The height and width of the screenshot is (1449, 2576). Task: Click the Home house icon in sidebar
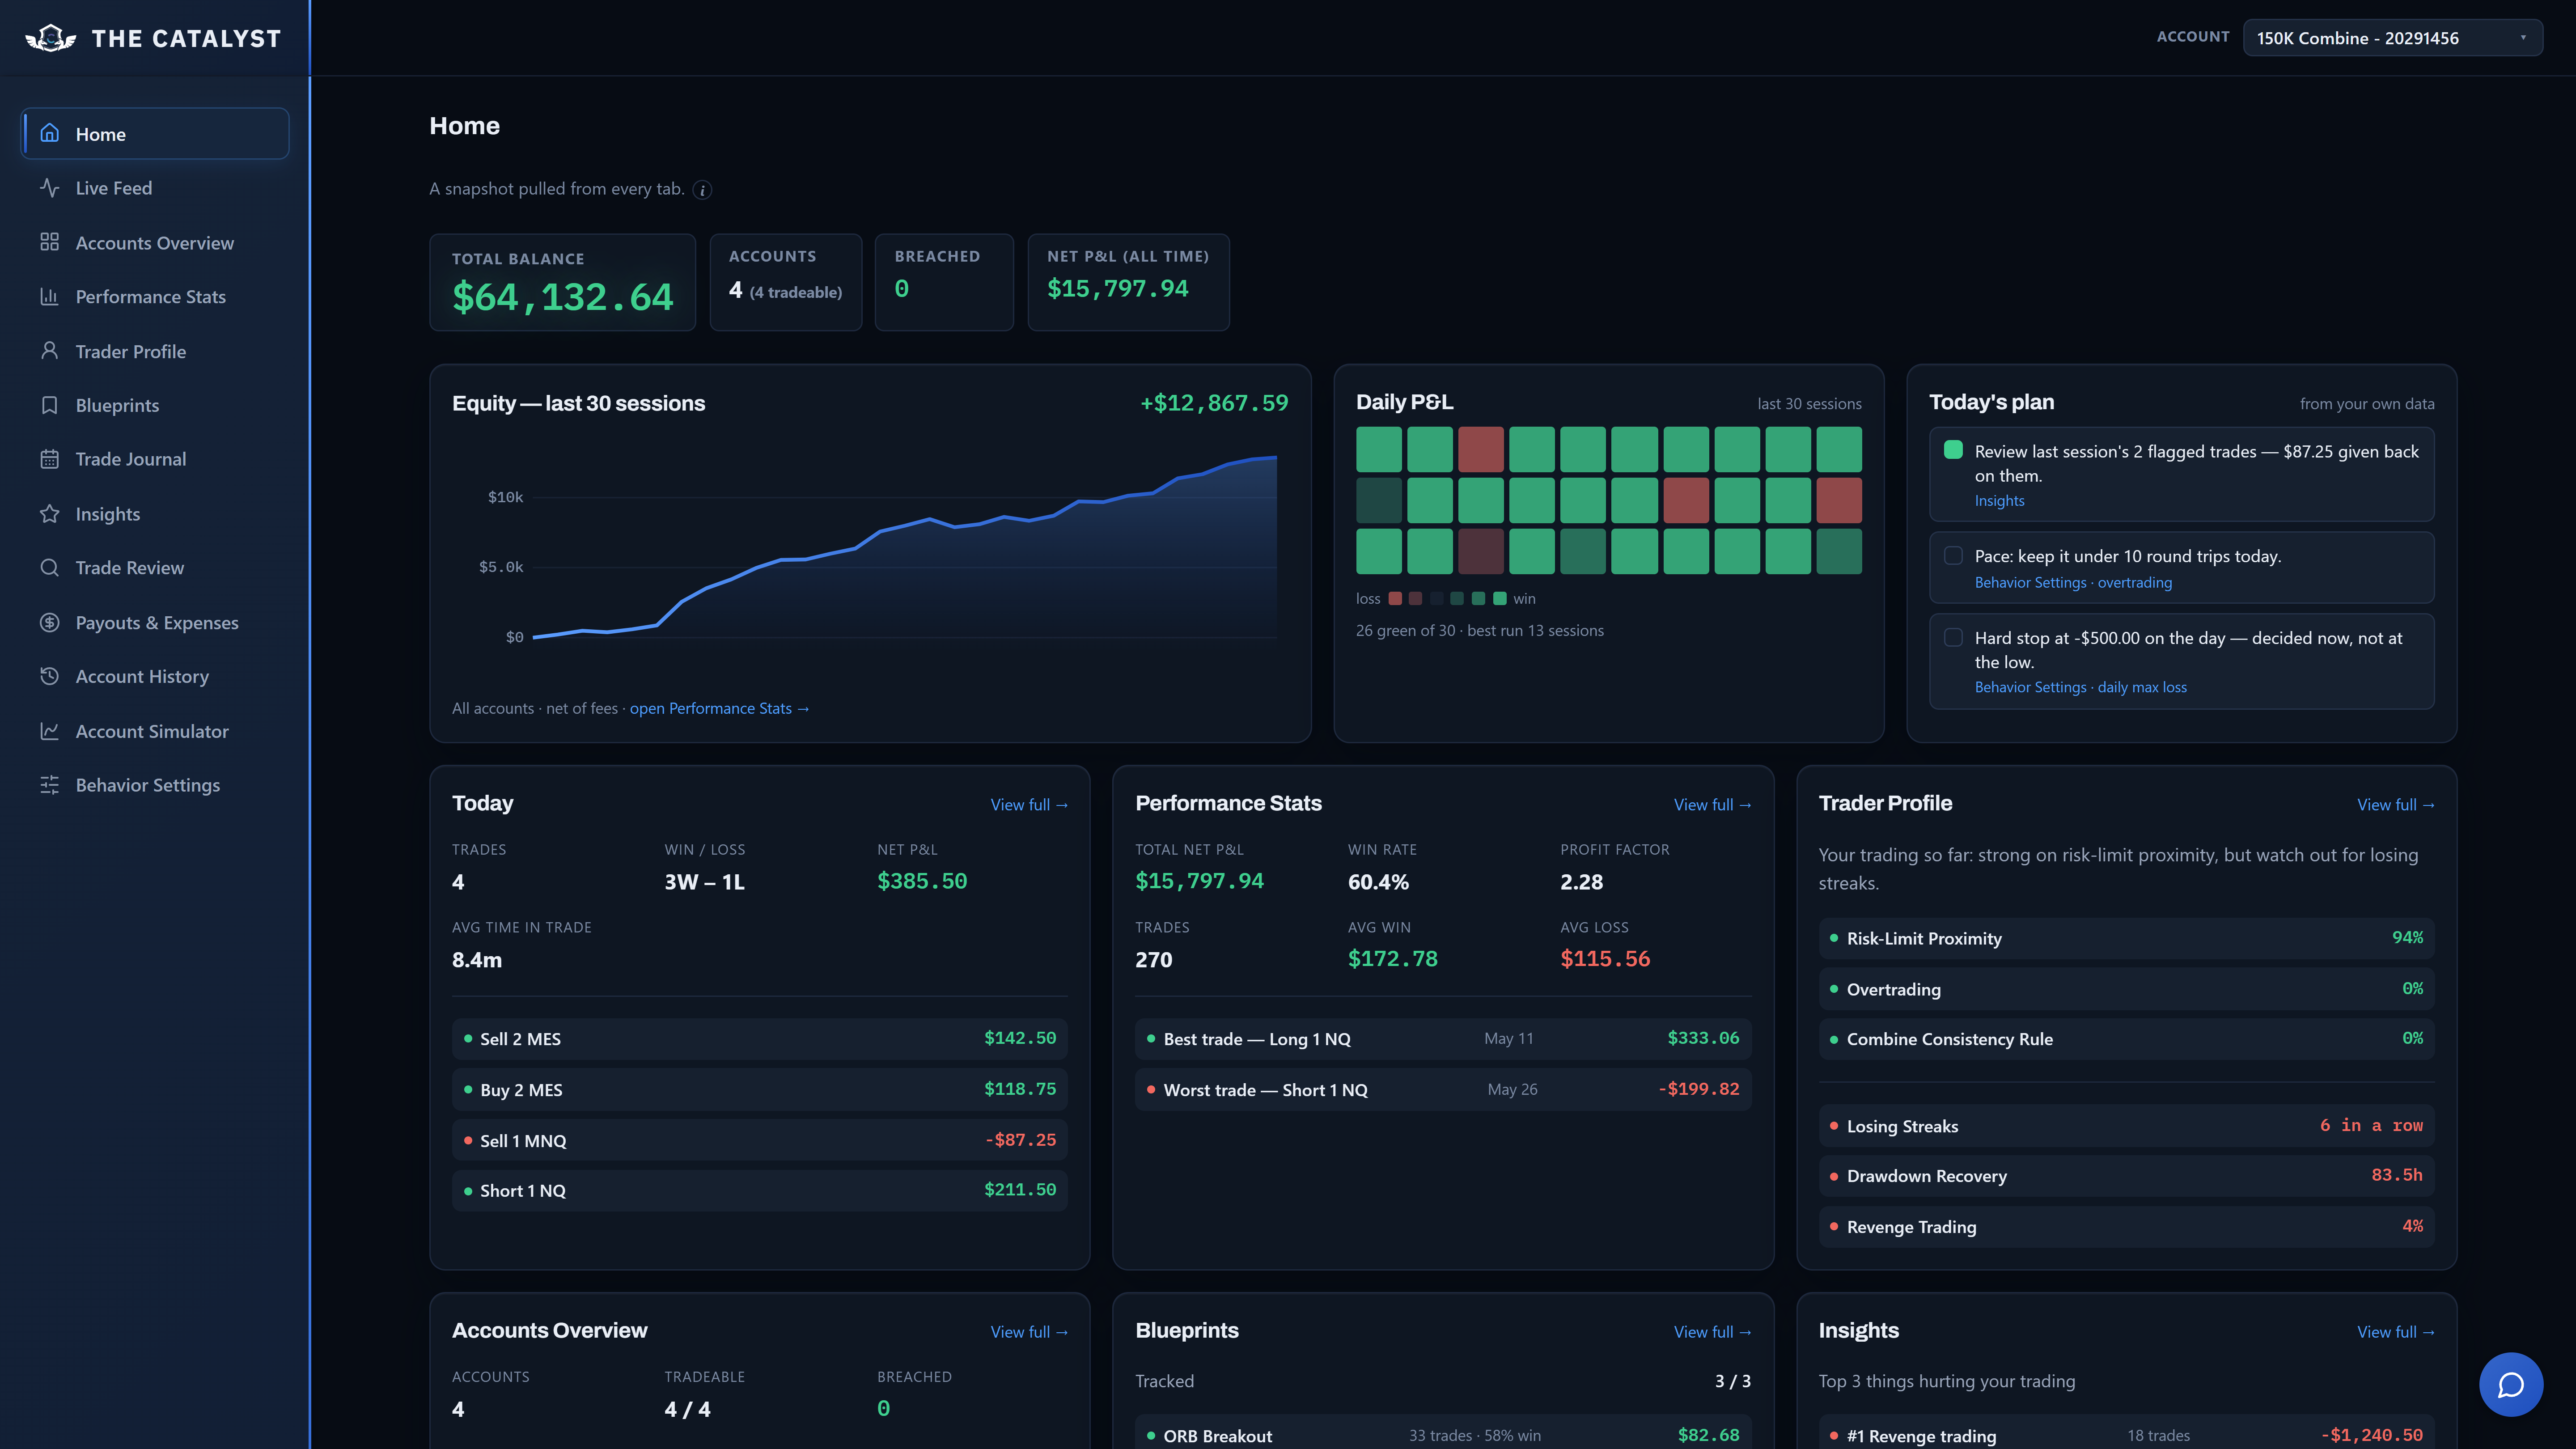coord(49,133)
